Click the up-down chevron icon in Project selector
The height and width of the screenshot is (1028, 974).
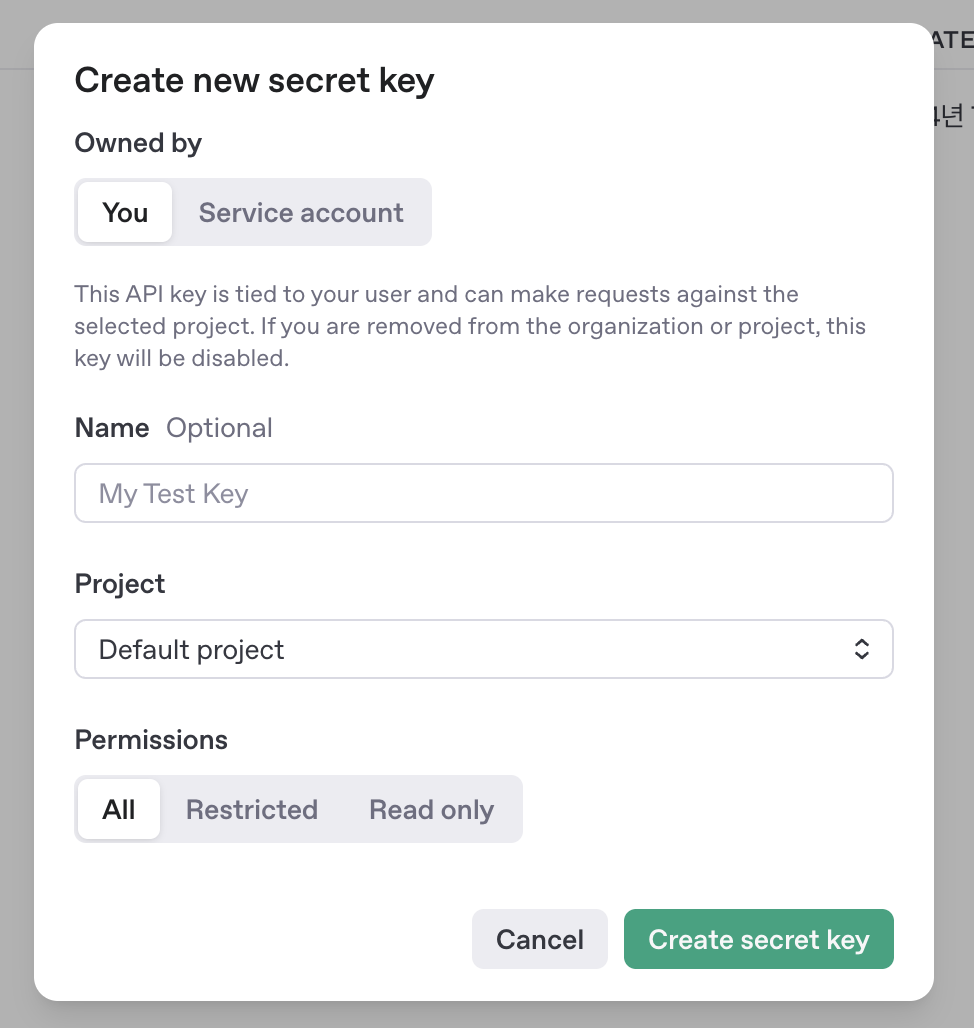861,650
